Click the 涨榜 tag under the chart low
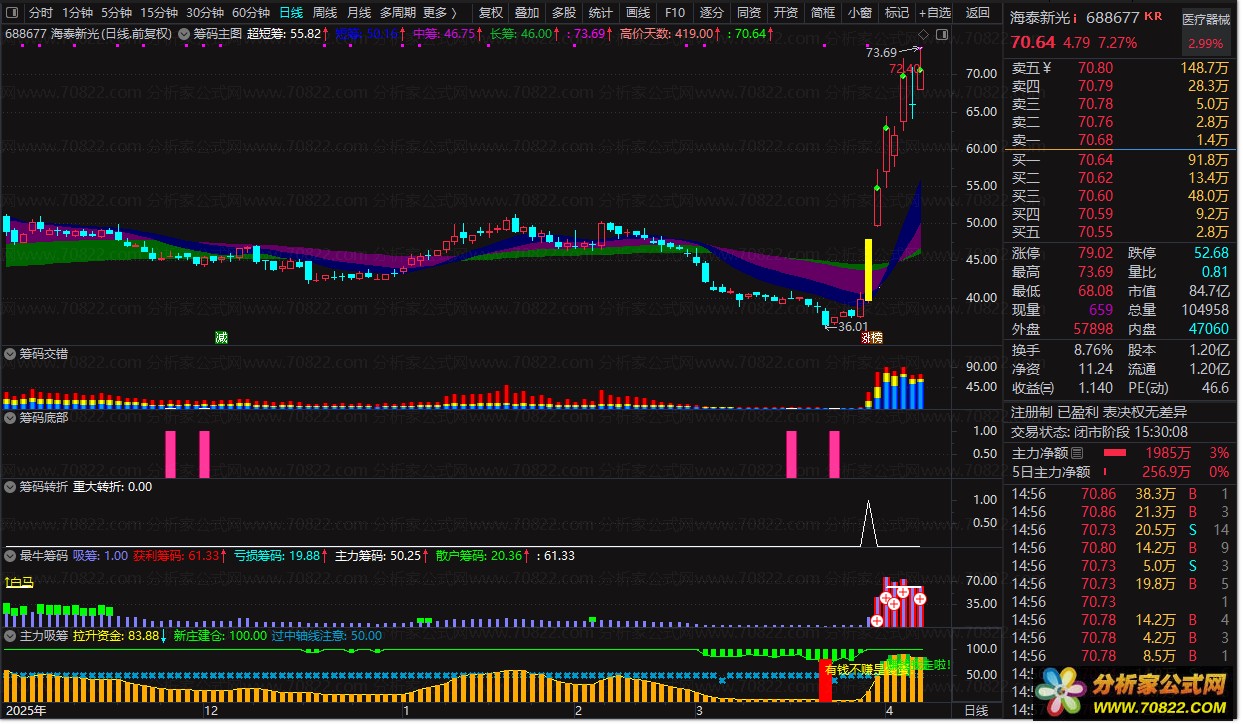 872,337
